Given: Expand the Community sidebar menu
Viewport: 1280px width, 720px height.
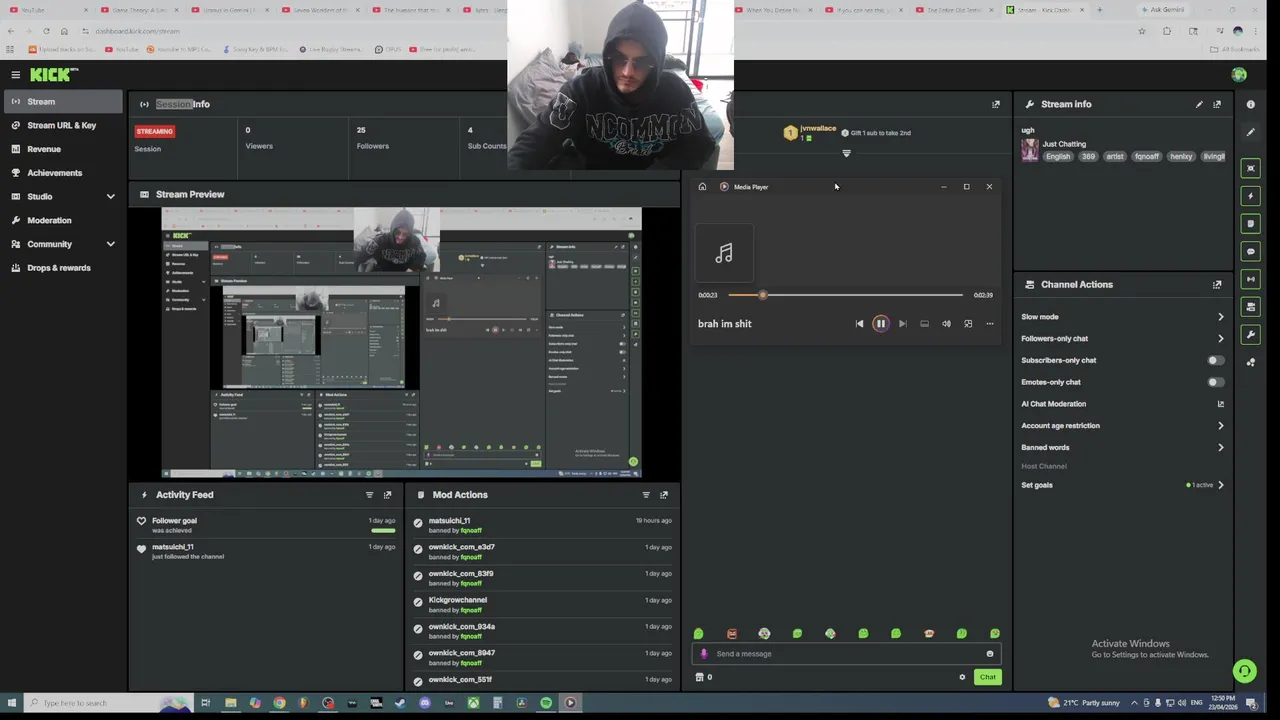Looking at the screenshot, I should (x=110, y=244).
